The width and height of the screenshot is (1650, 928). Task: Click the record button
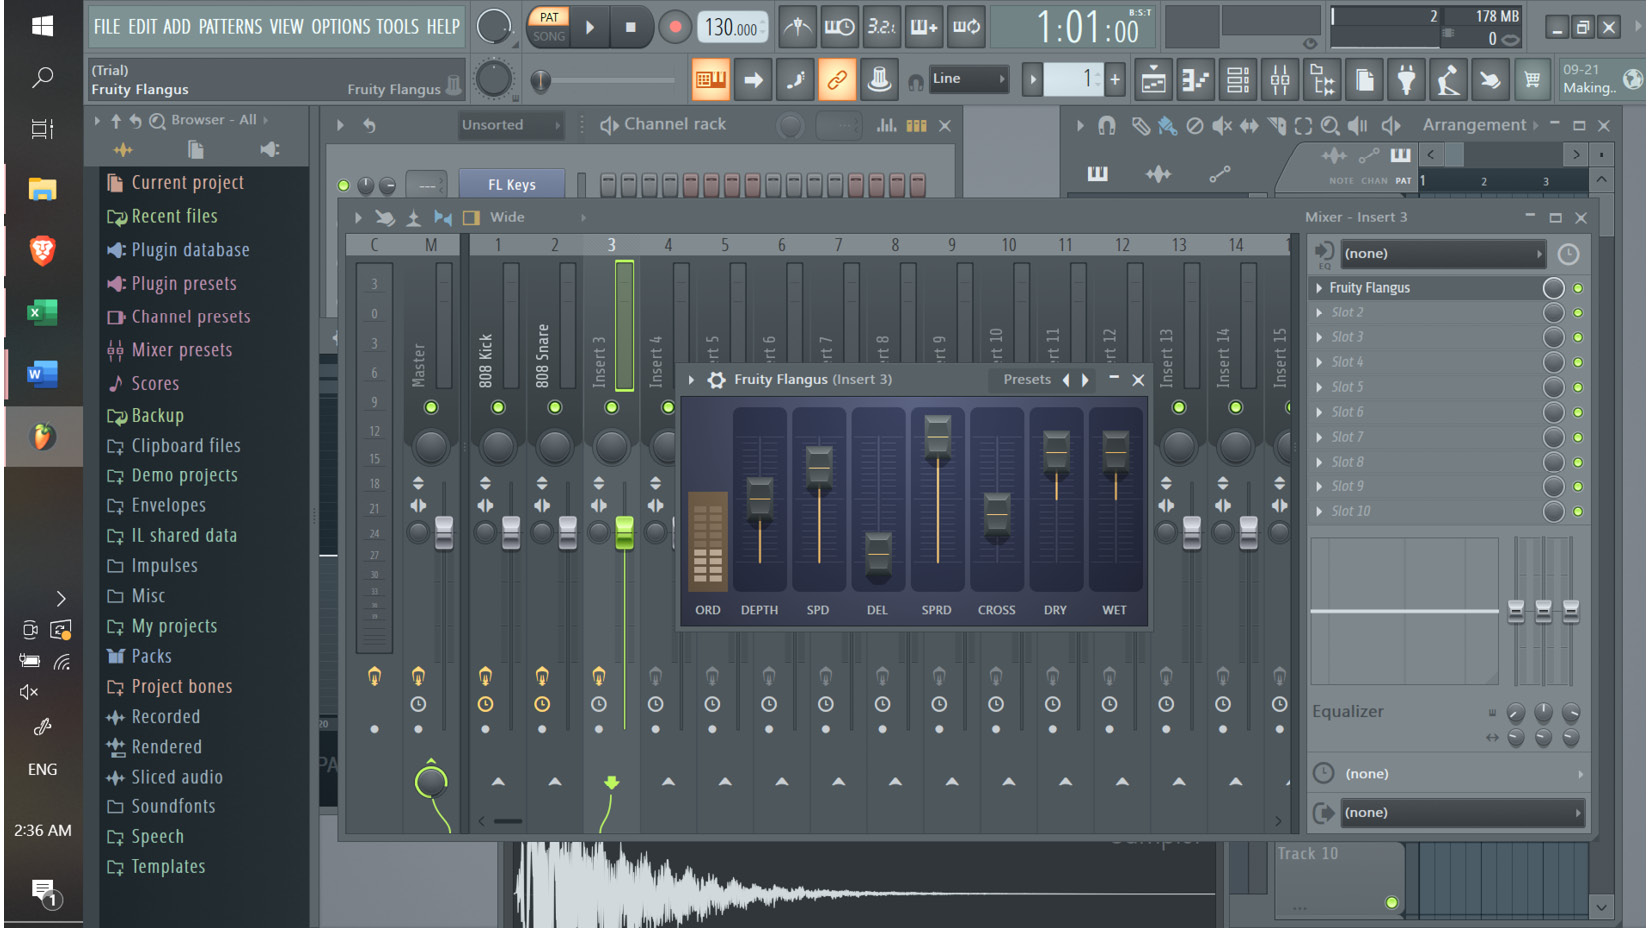pyautogui.click(x=675, y=27)
